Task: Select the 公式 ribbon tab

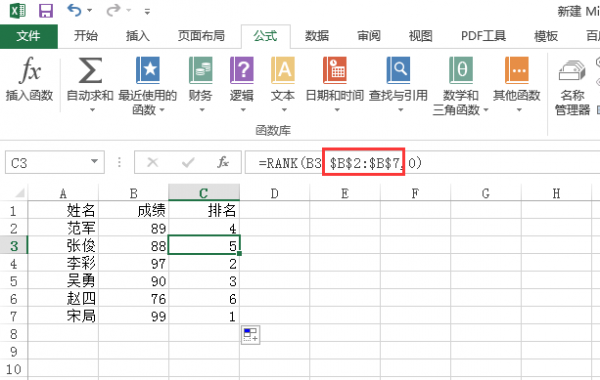Action: pyautogui.click(x=266, y=36)
